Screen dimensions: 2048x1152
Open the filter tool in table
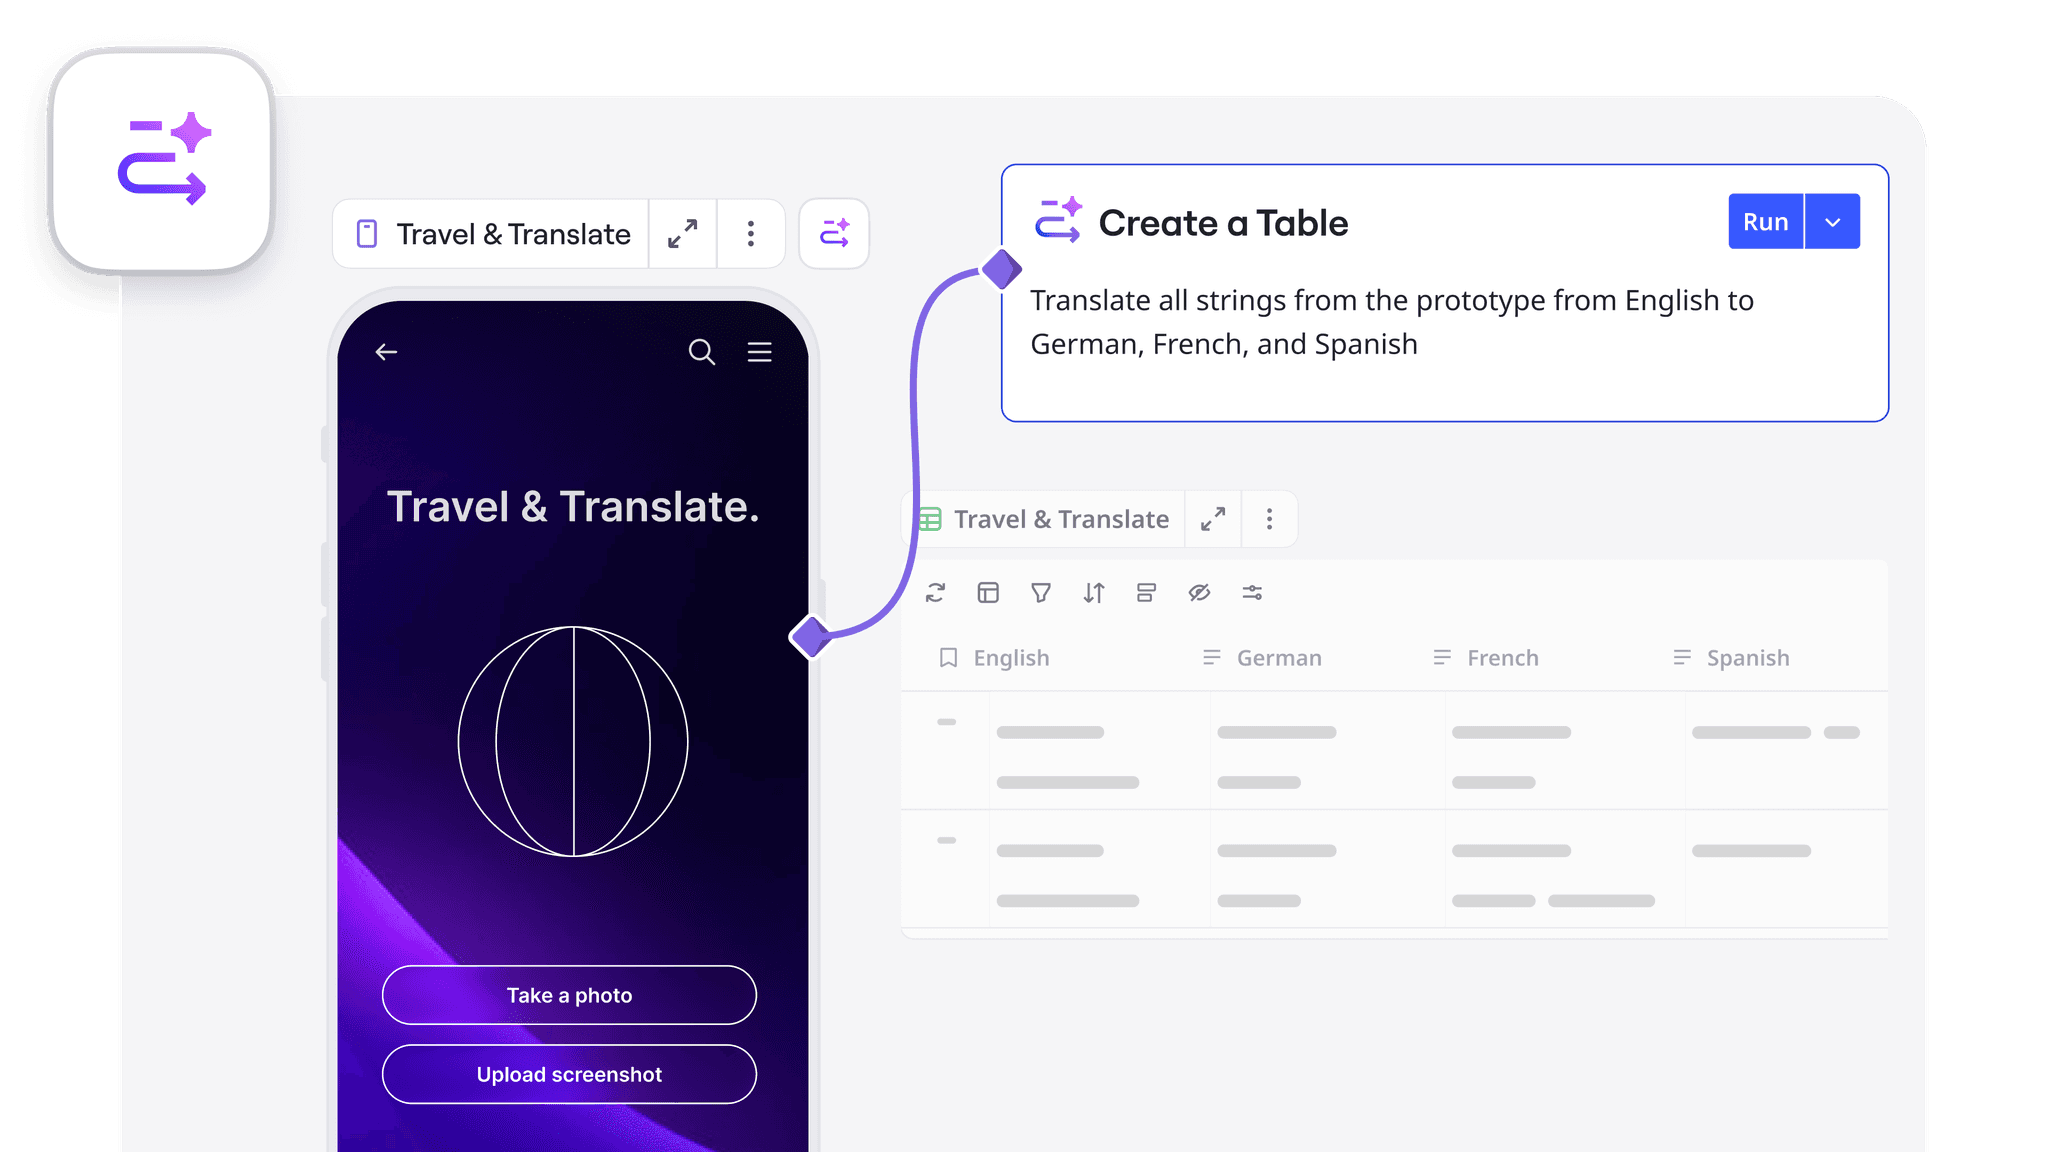coord(1041,593)
